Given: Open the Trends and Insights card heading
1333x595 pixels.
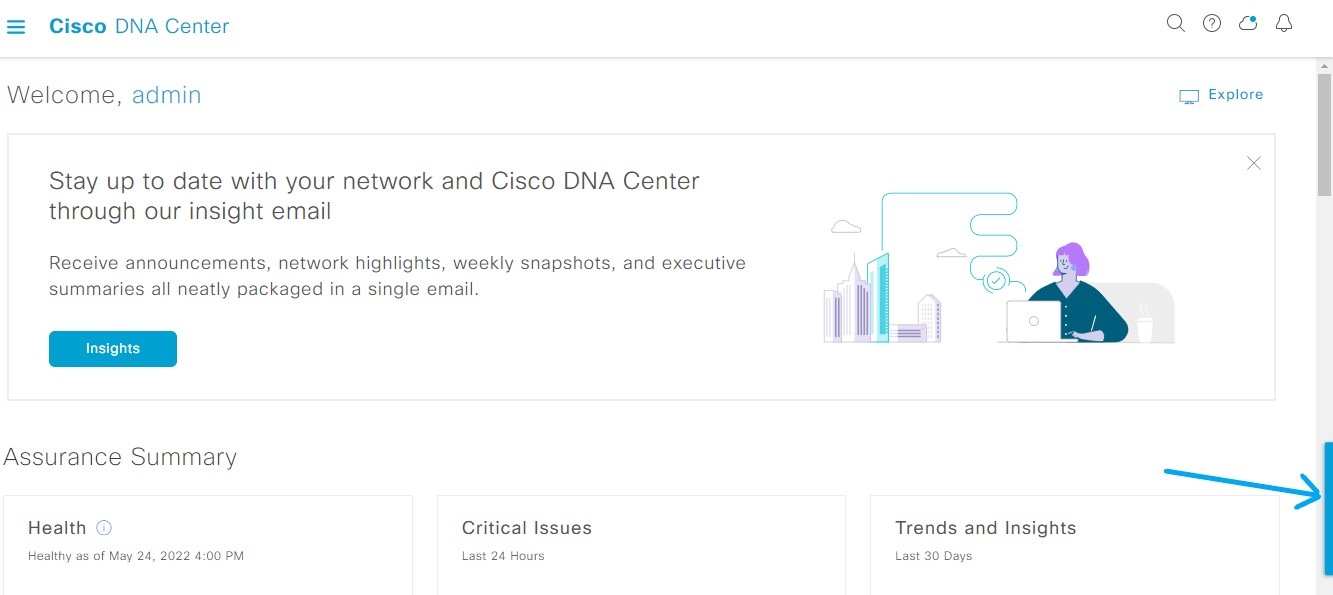Looking at the screenshot, I should pyautogui.click(x=985, y=528).
